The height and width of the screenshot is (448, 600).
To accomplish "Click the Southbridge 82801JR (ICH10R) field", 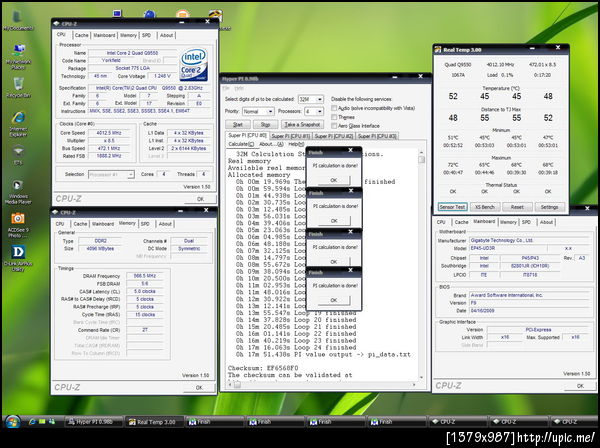I will point(530,266).
